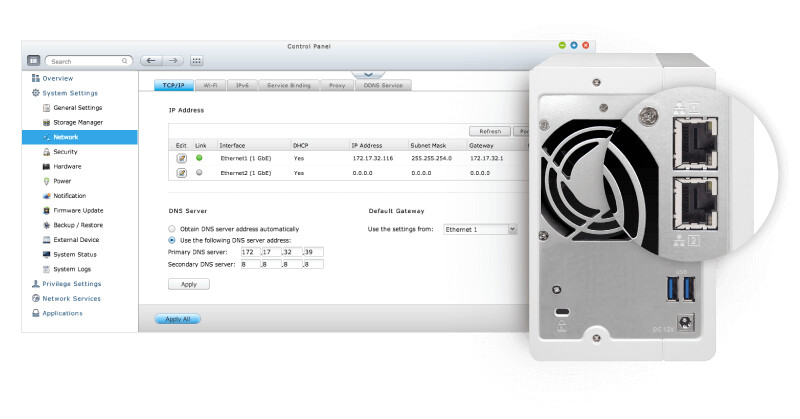Viewport: 800px width, 419px height.
Task: Click the Refresh button
Action: 489,131
